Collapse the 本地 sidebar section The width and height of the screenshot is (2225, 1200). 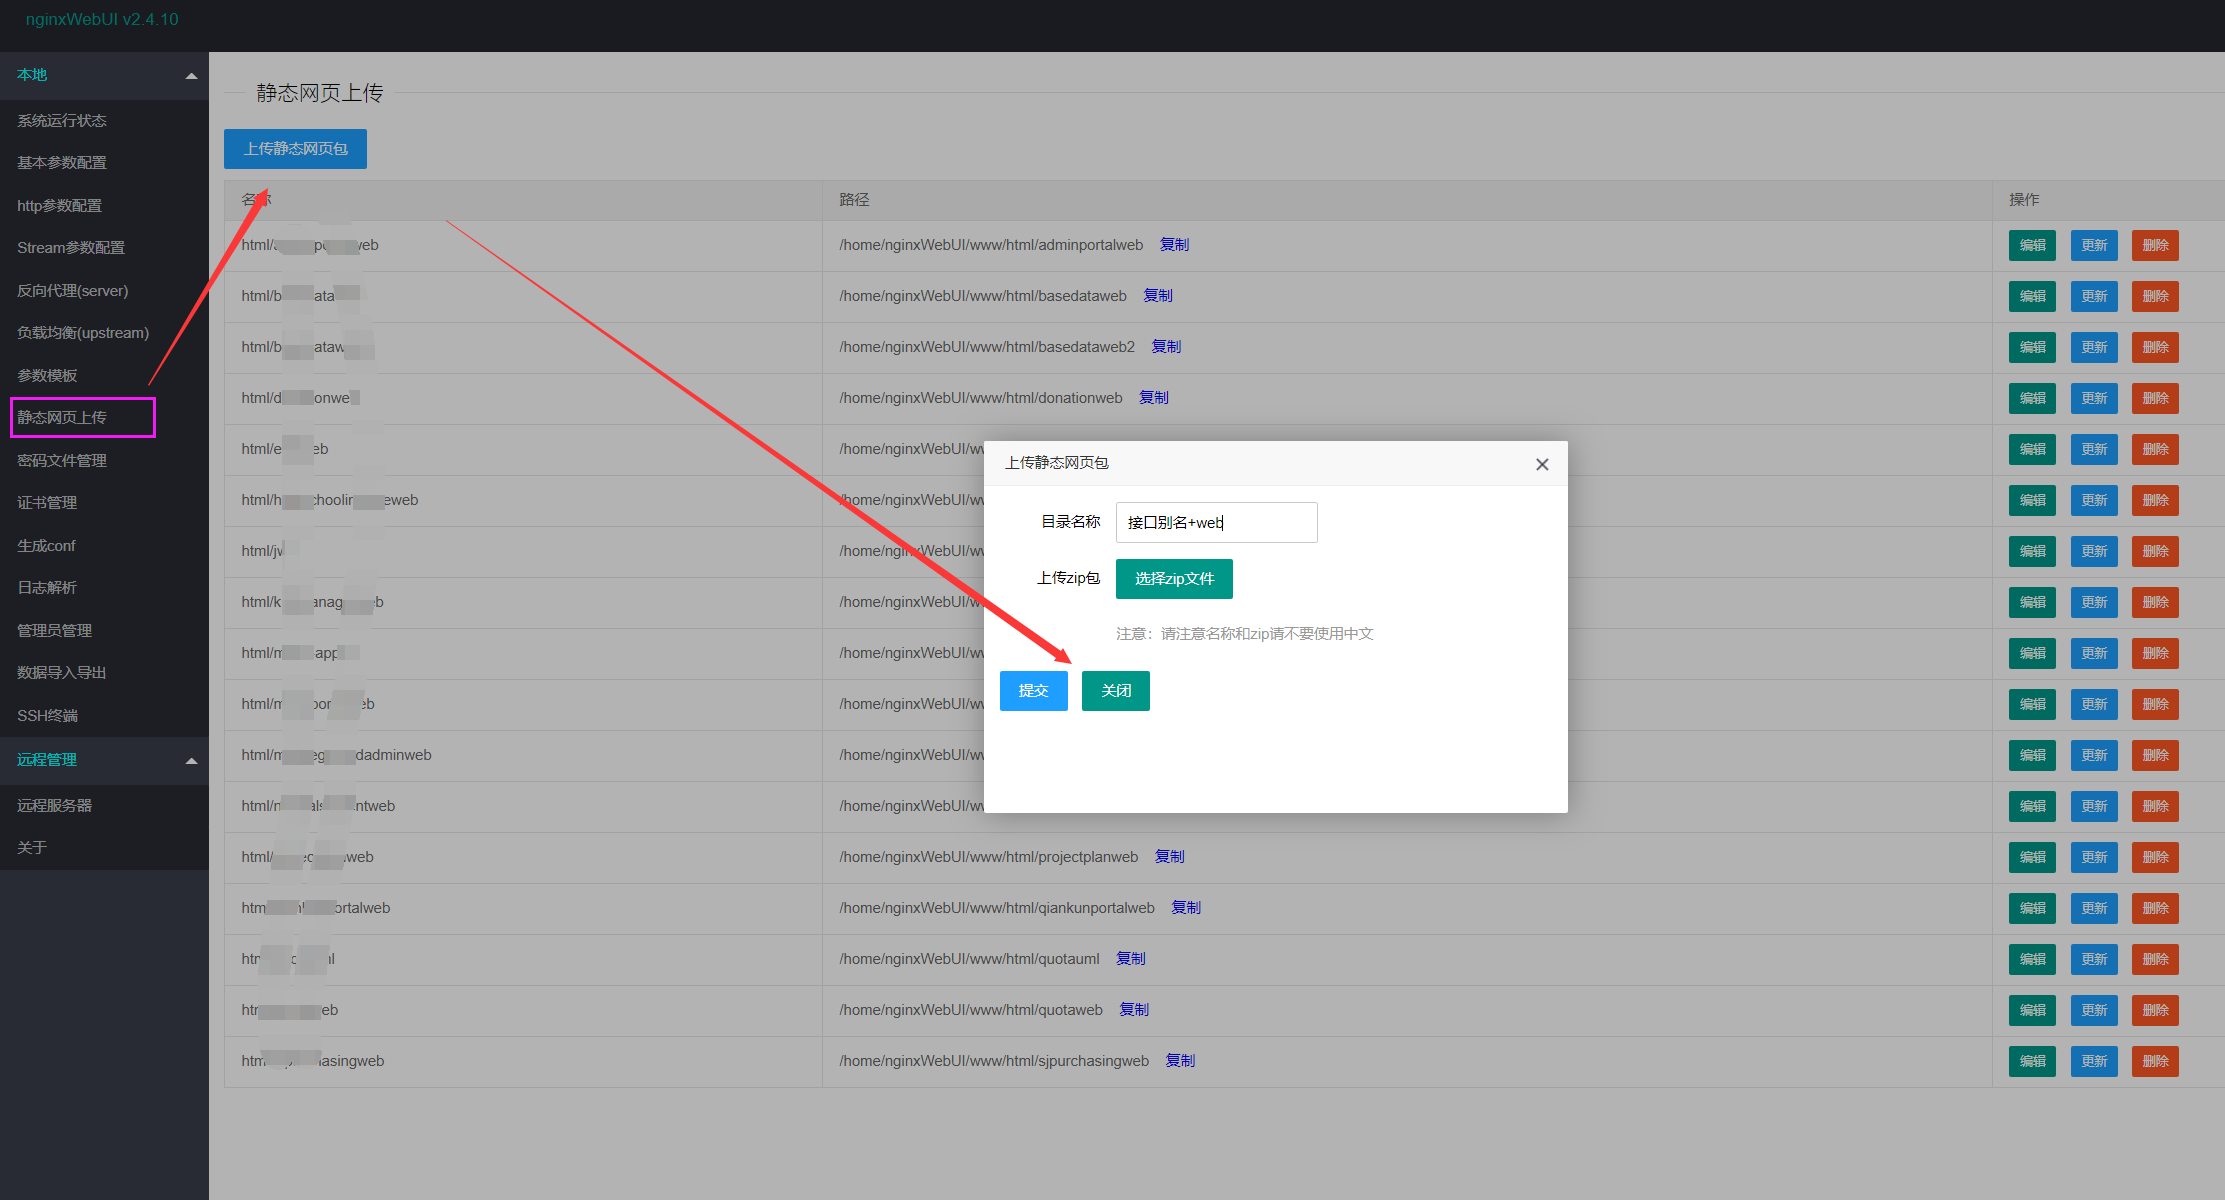tap(191, 76)
